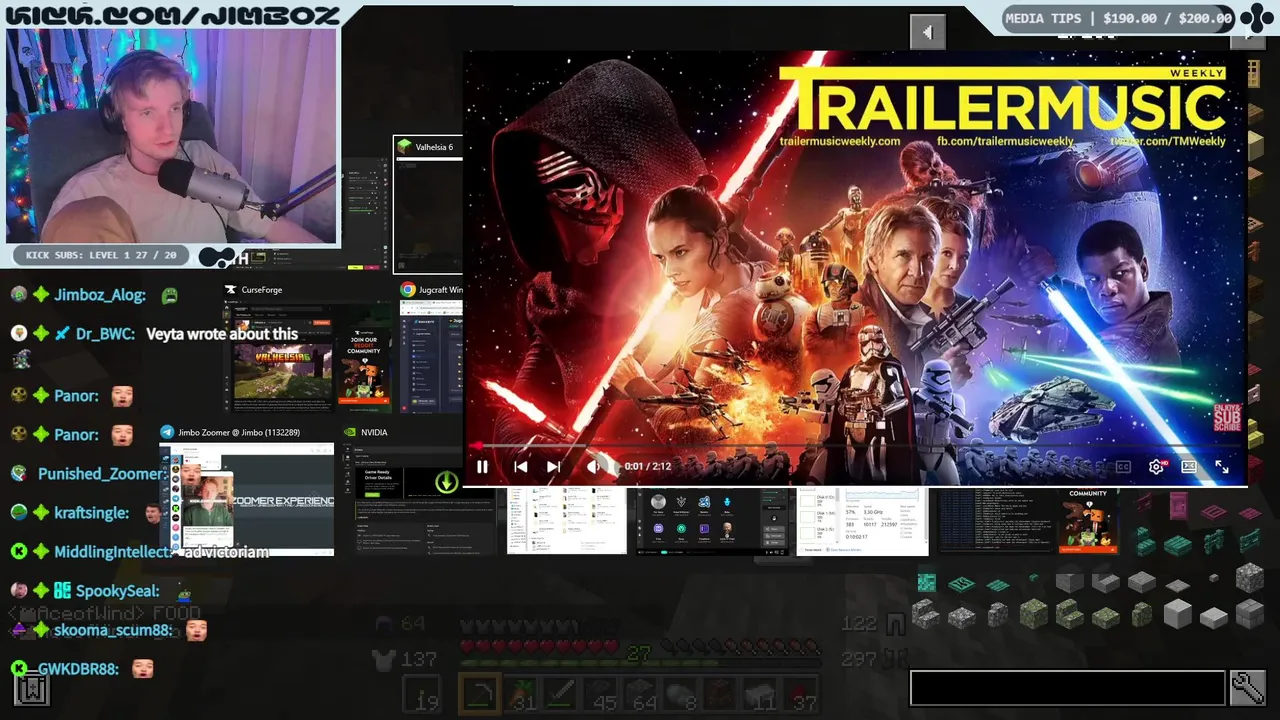The width and height of the screenshot is (1280, 720).
Task: Select the cobblestone block item
Action: point(1250,578)
